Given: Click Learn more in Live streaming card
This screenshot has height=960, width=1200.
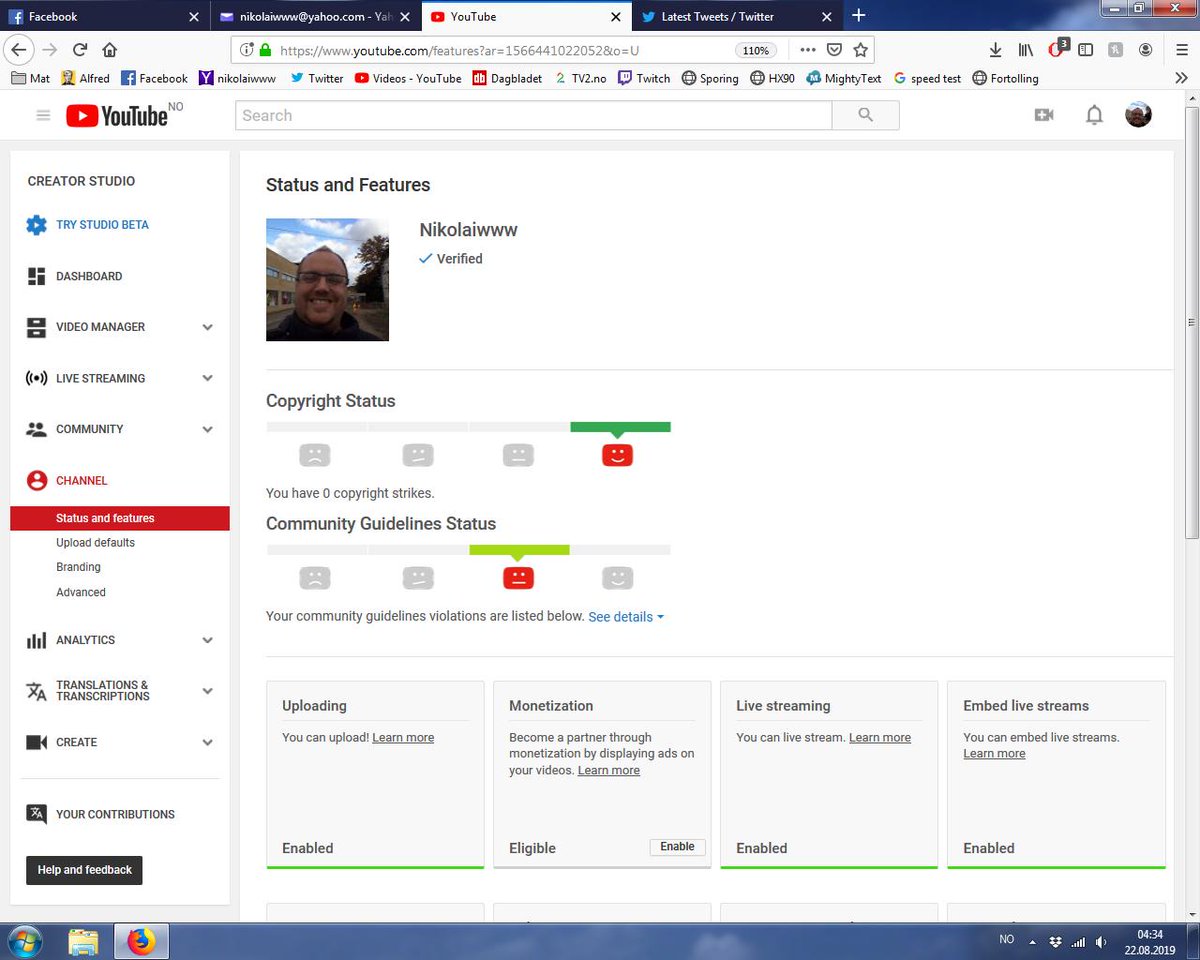Looking at the screenshot, I should [880, 738].
